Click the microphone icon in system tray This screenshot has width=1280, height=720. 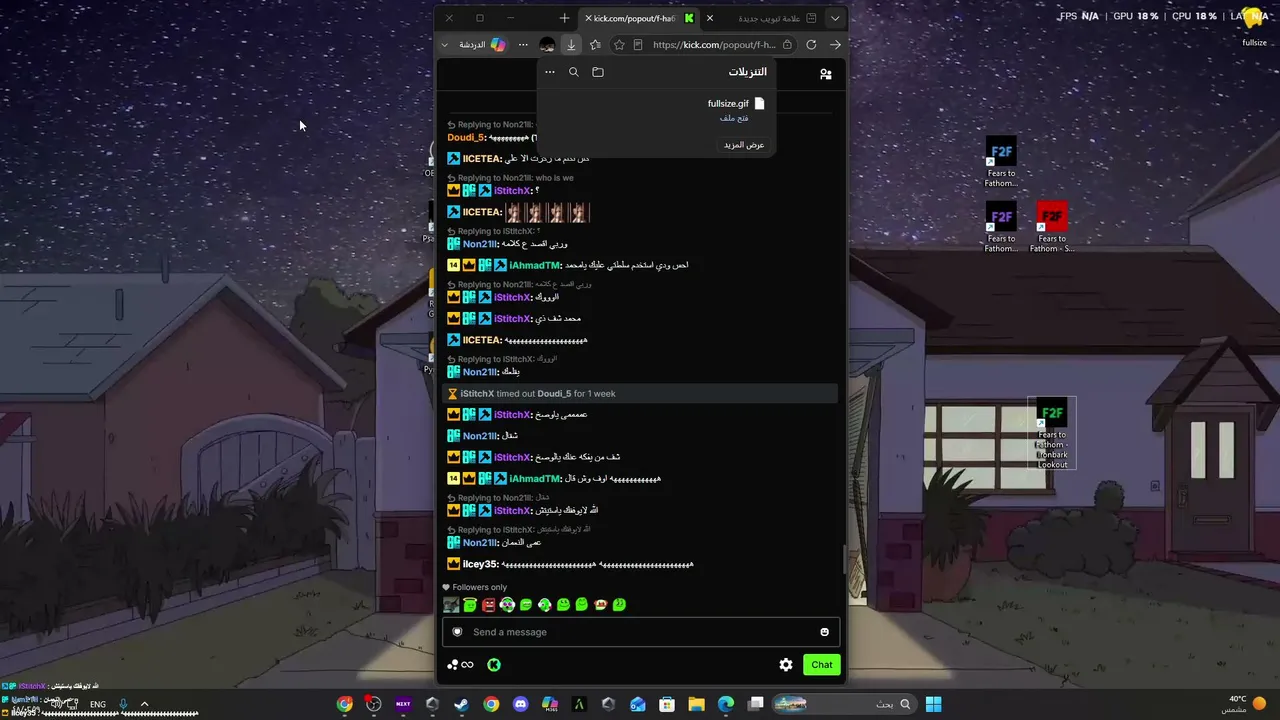(x=124, y=704)
